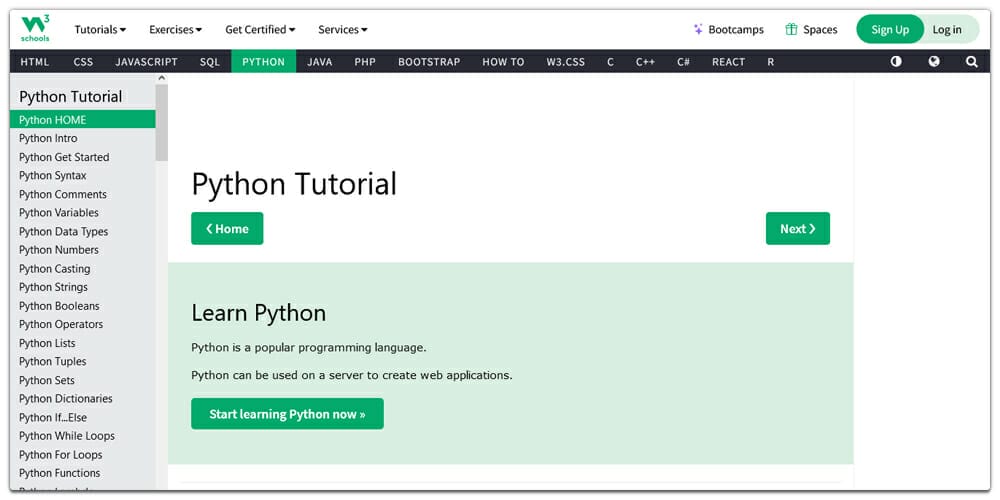Open Python Sets in sidebar
Viewport: 1000px width, 500px height.
82,380
